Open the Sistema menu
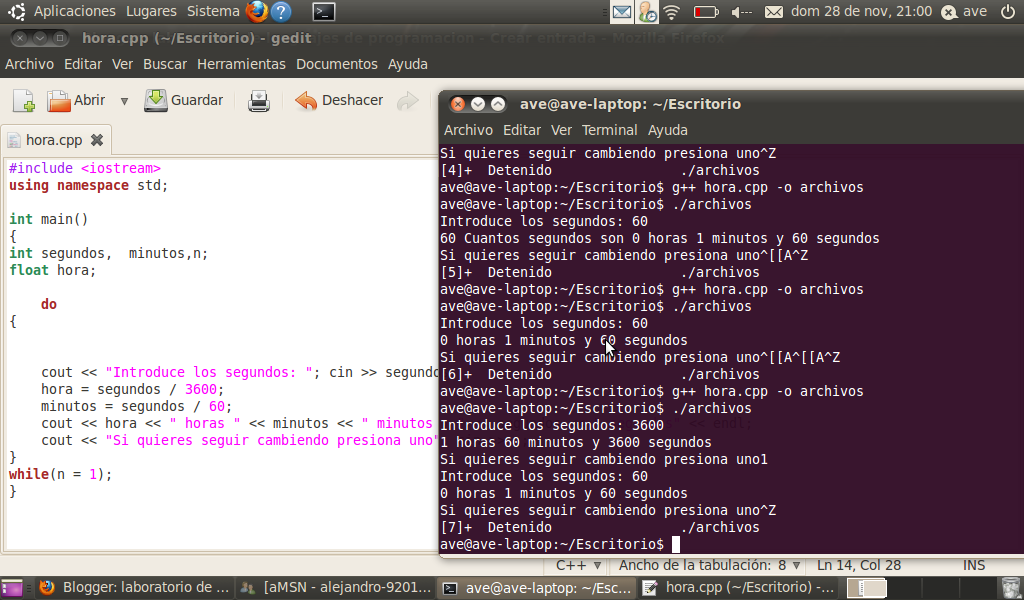 click(x=212, y=11)
